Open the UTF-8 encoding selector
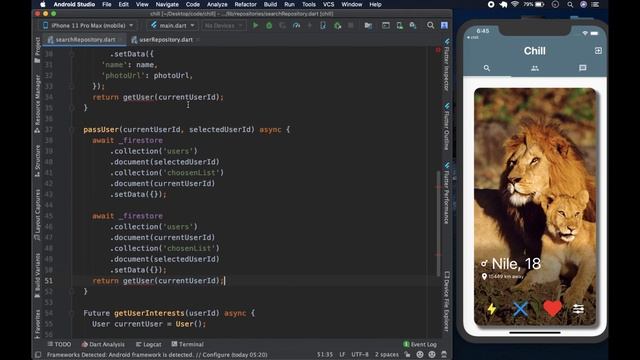 point(360,355)
